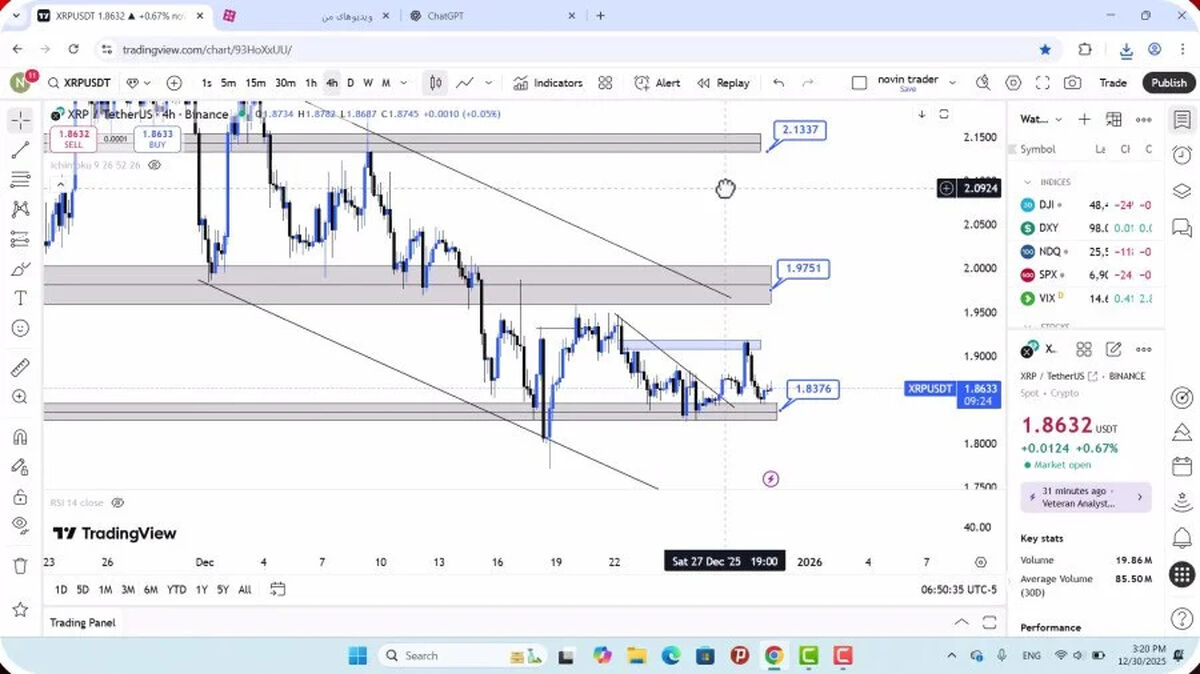
Task: Expand the novin trader layout dropdown
Action: (952, 83)
